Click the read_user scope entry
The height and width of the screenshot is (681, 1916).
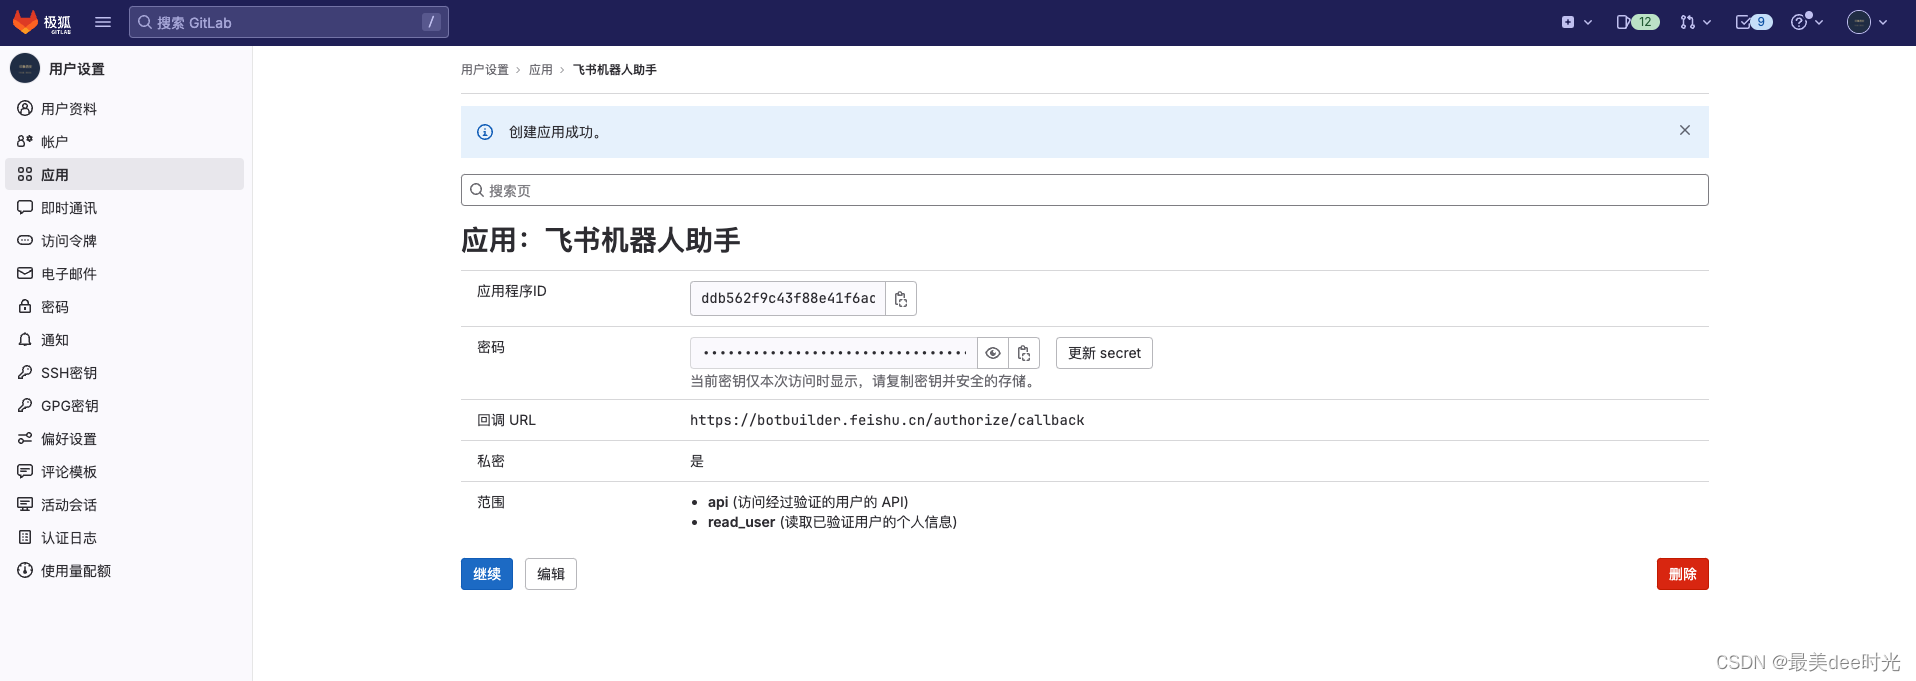832,522
